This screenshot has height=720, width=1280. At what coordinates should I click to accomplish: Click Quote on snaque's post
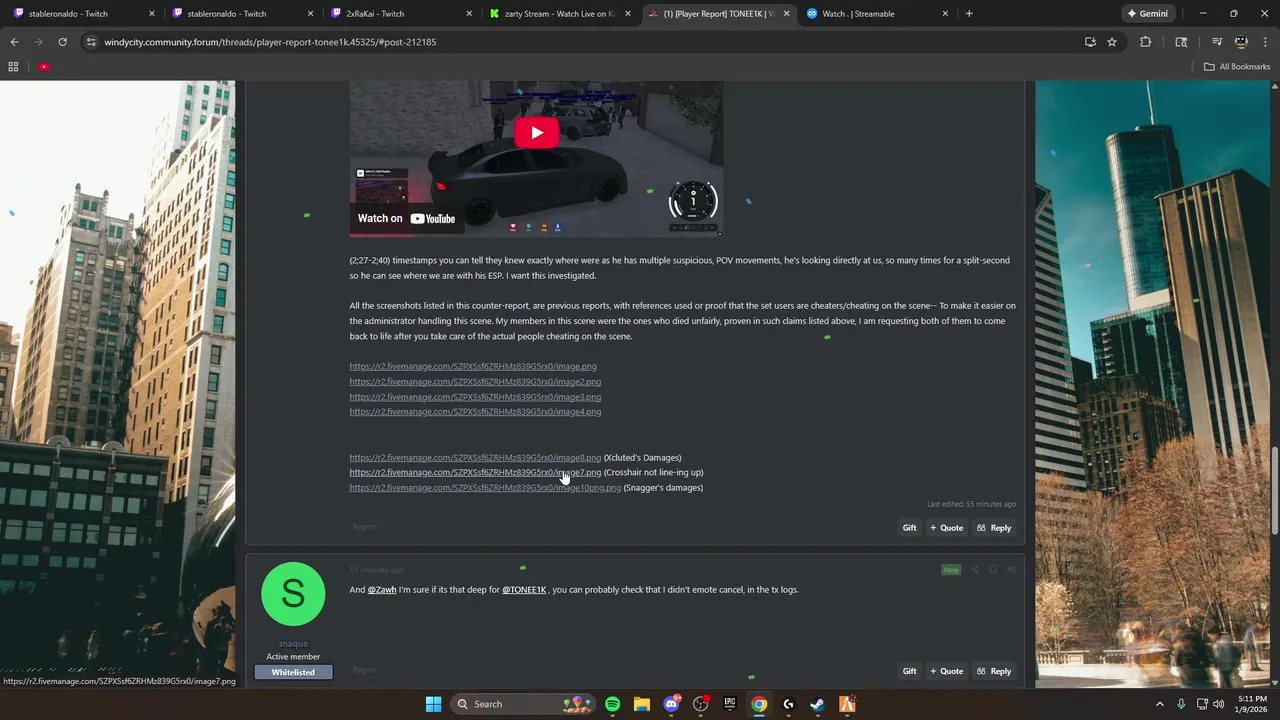click(x=946, y=671)
